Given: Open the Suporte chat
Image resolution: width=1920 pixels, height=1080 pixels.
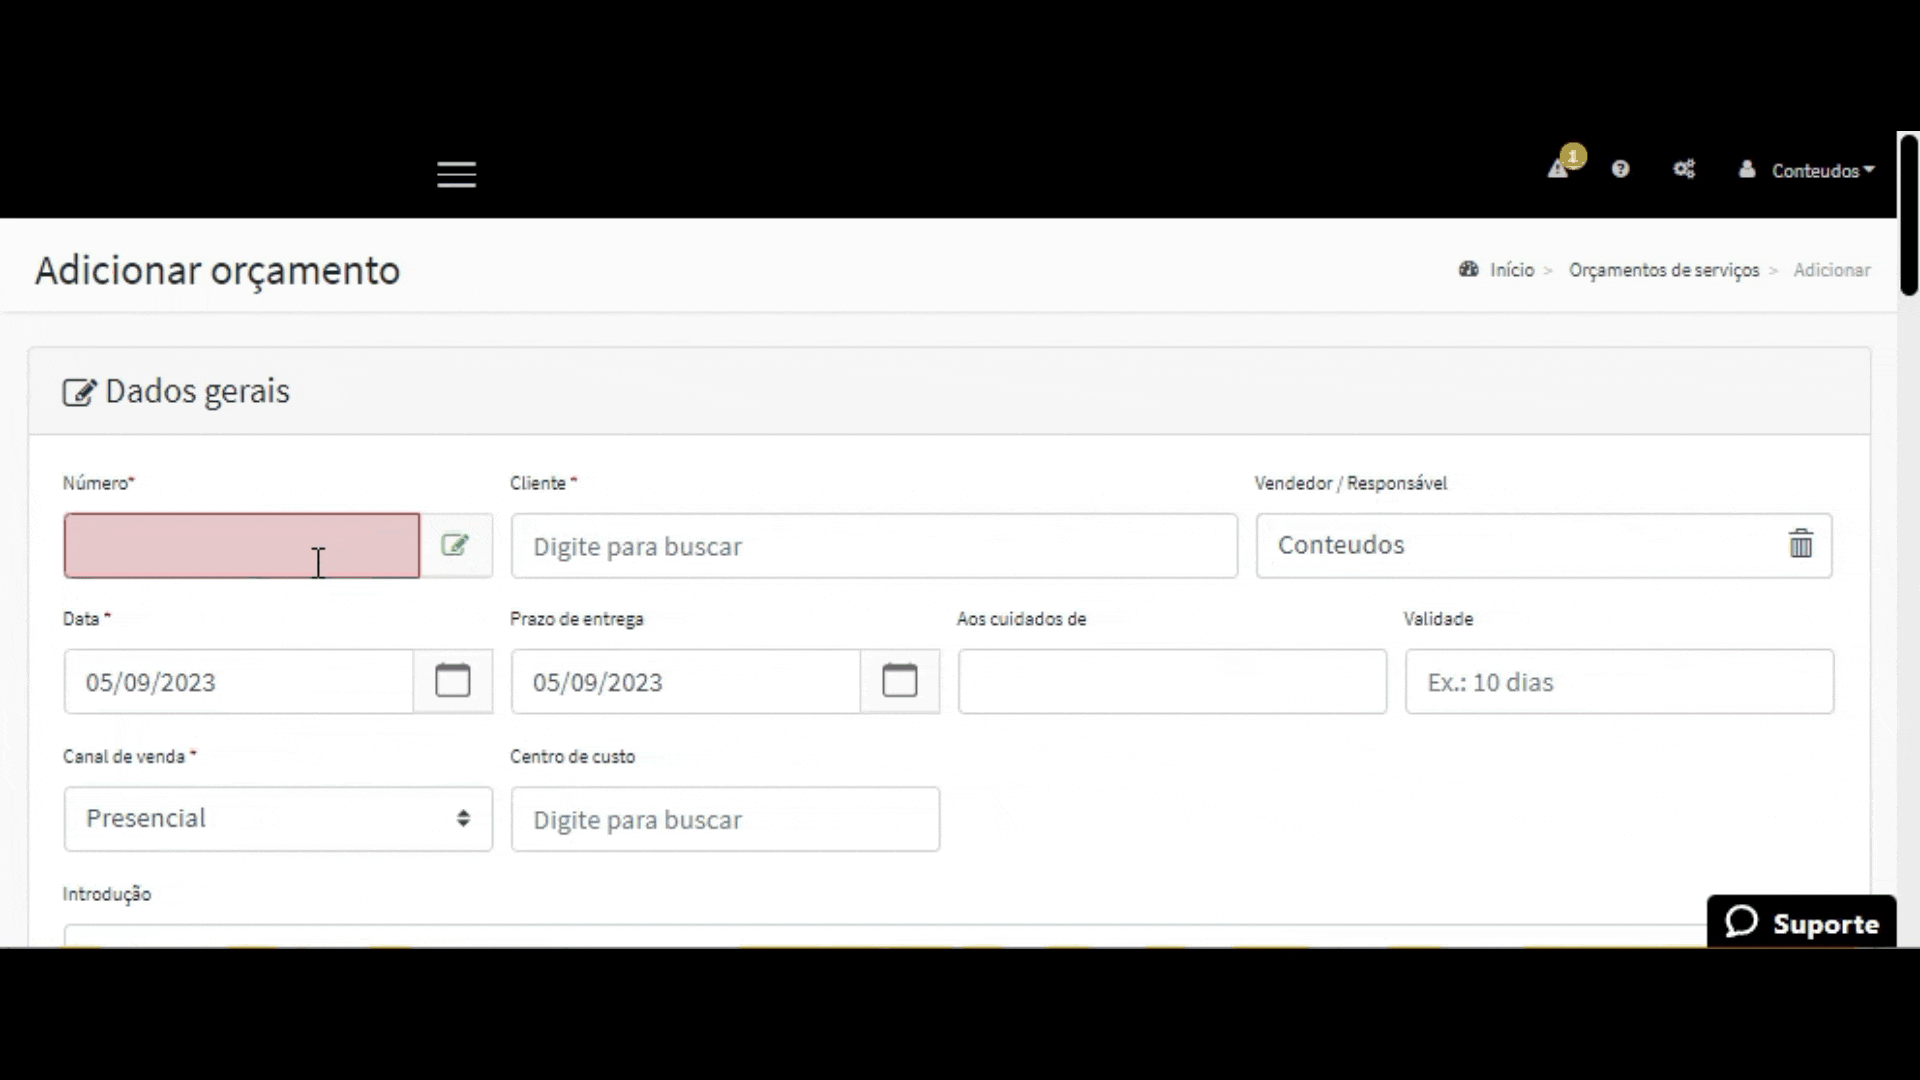Looking at the screenshot, I should tap(1802, 922).
